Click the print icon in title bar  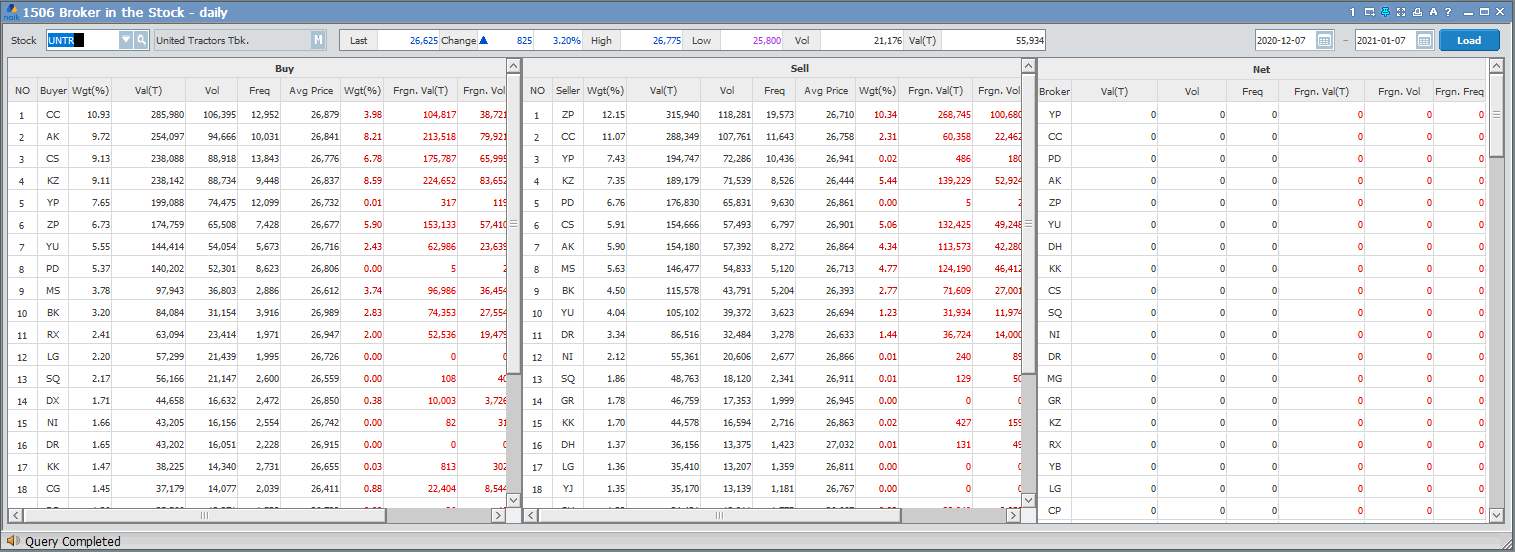tap(1417, 12)
